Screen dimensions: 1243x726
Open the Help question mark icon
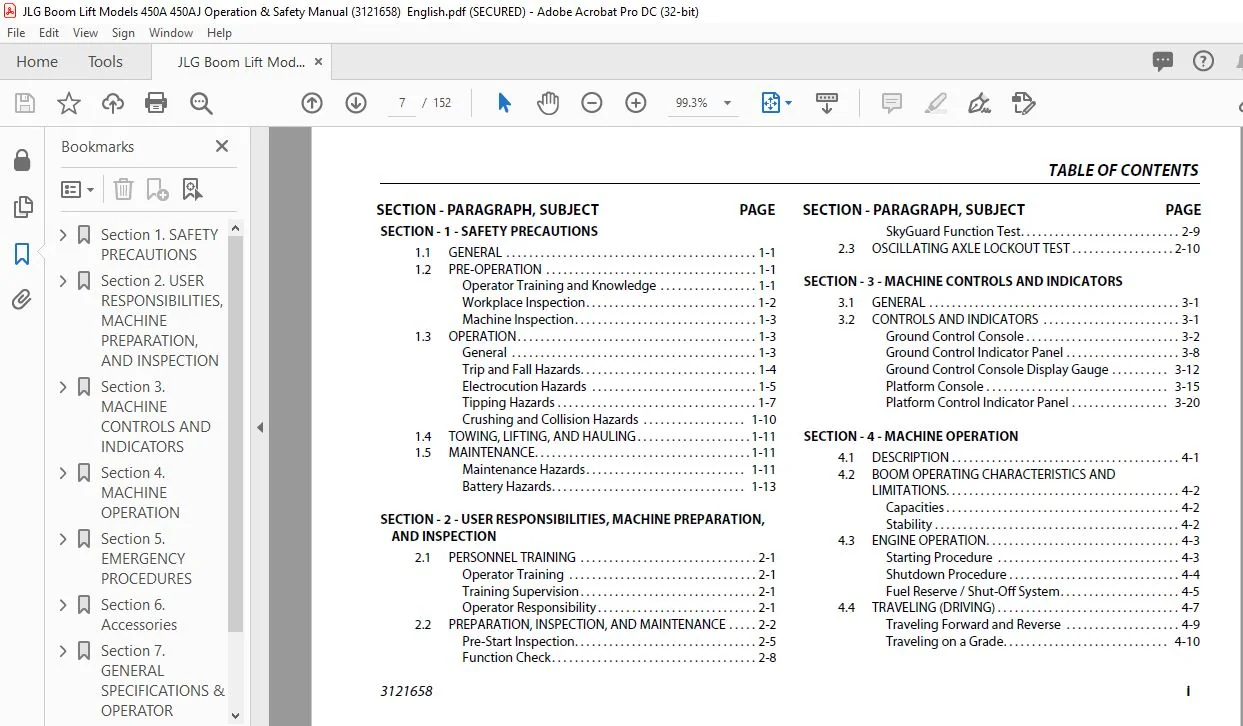coord(1203,61)
